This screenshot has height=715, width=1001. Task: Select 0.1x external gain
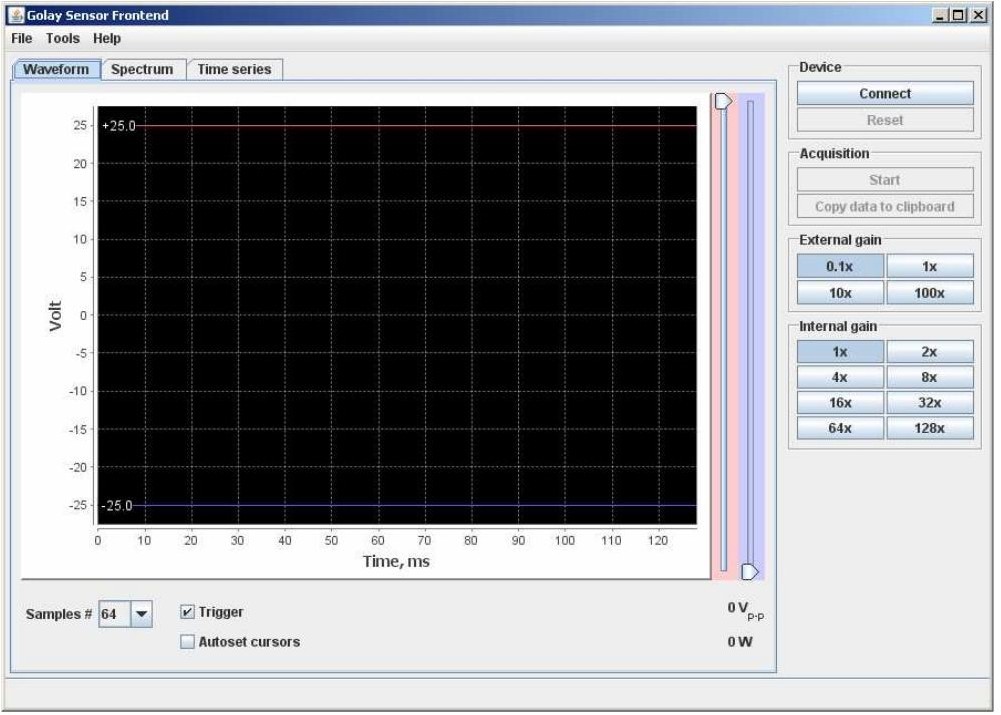(840, 267)
